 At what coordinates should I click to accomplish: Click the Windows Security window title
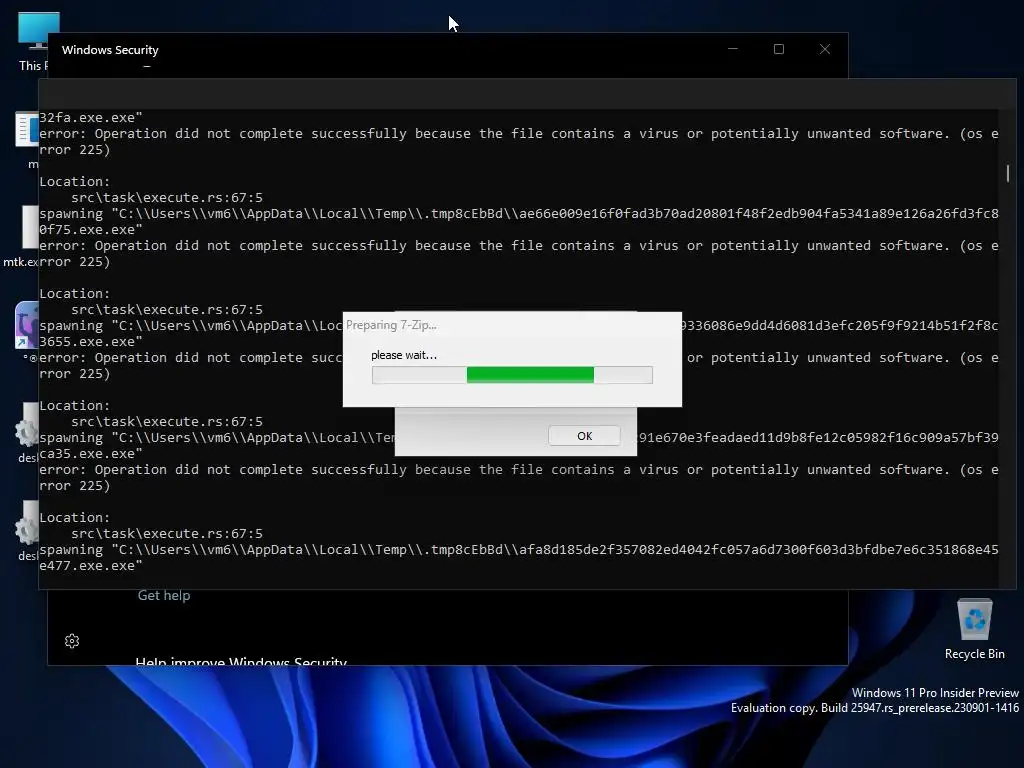(110, 50)
